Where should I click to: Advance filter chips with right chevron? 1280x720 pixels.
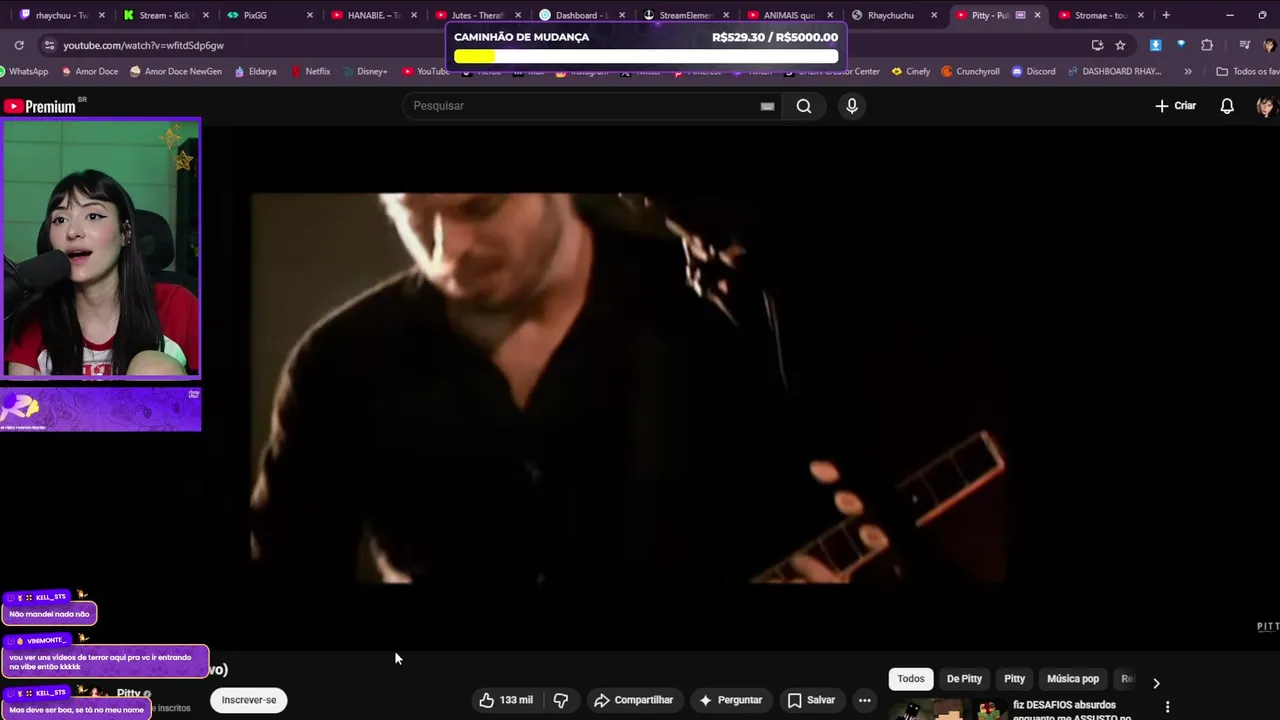[1156, 683]
